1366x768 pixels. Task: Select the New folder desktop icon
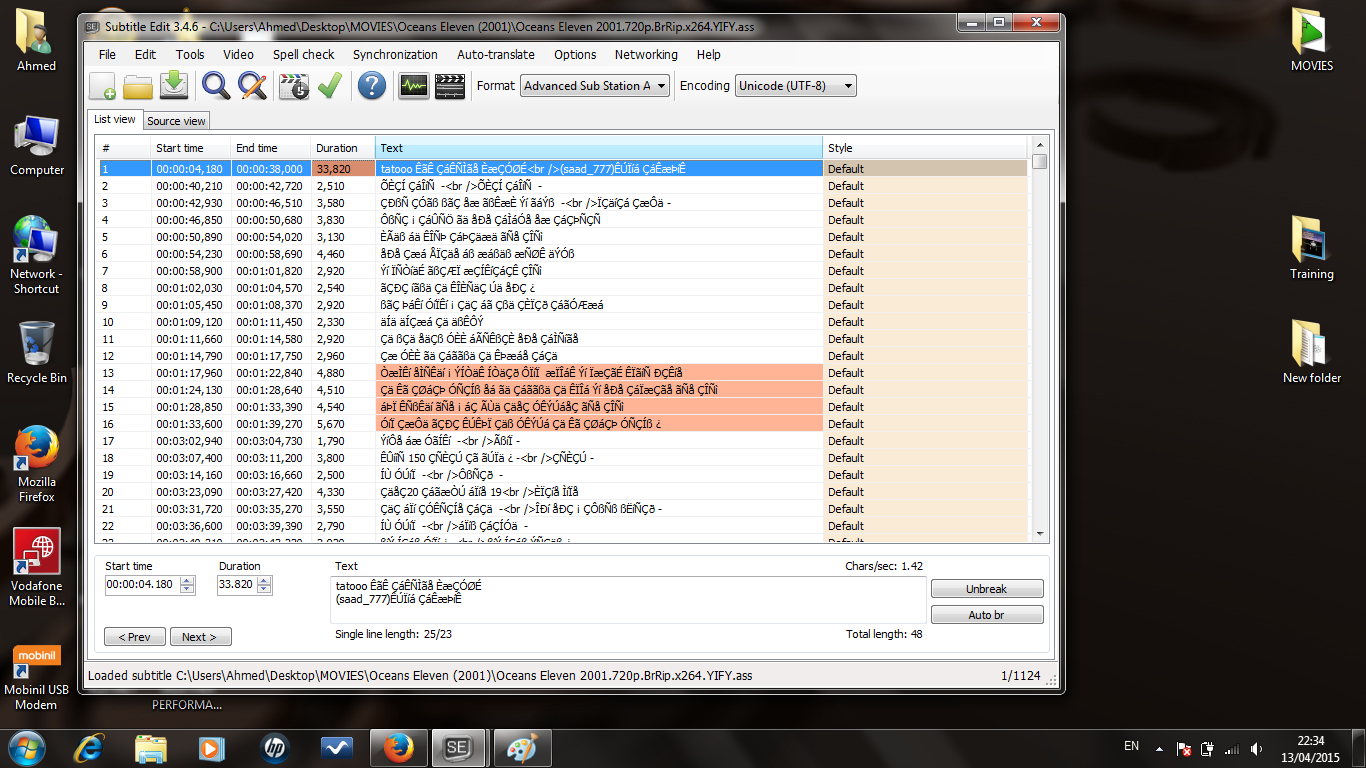(1312, 353)
